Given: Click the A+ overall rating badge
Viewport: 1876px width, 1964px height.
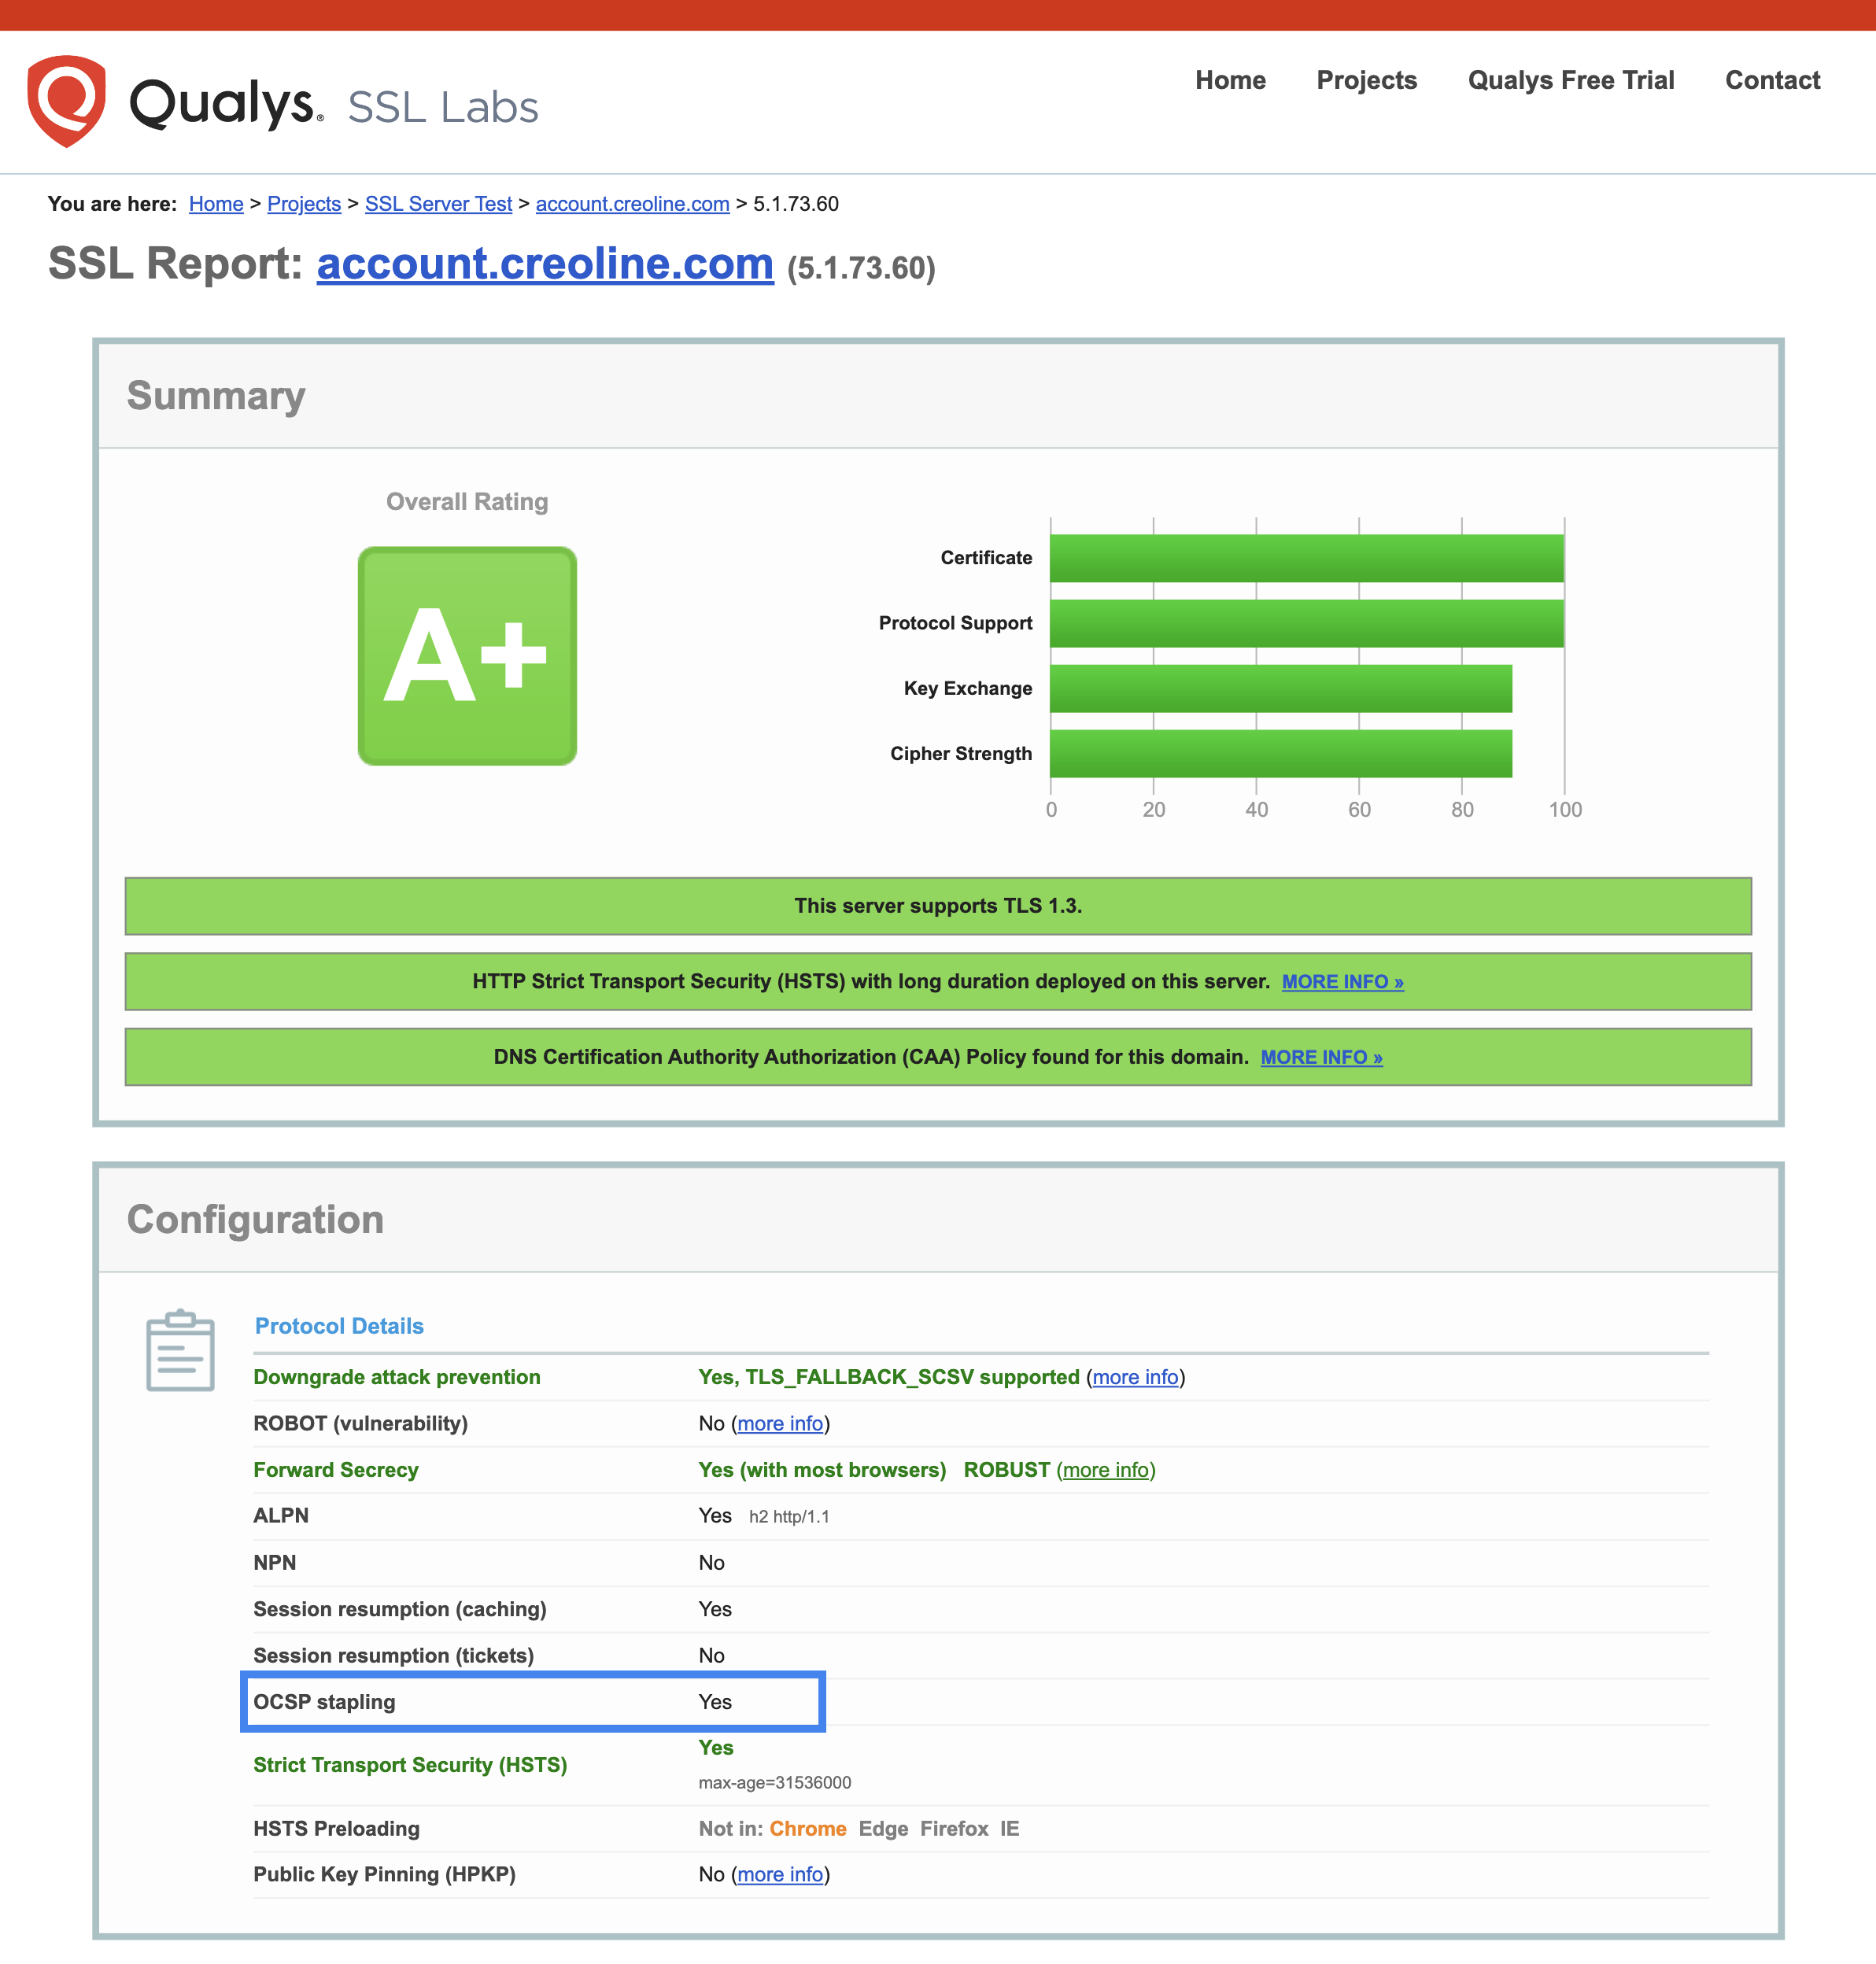Looking at the screenshot, I should point(467,656).
